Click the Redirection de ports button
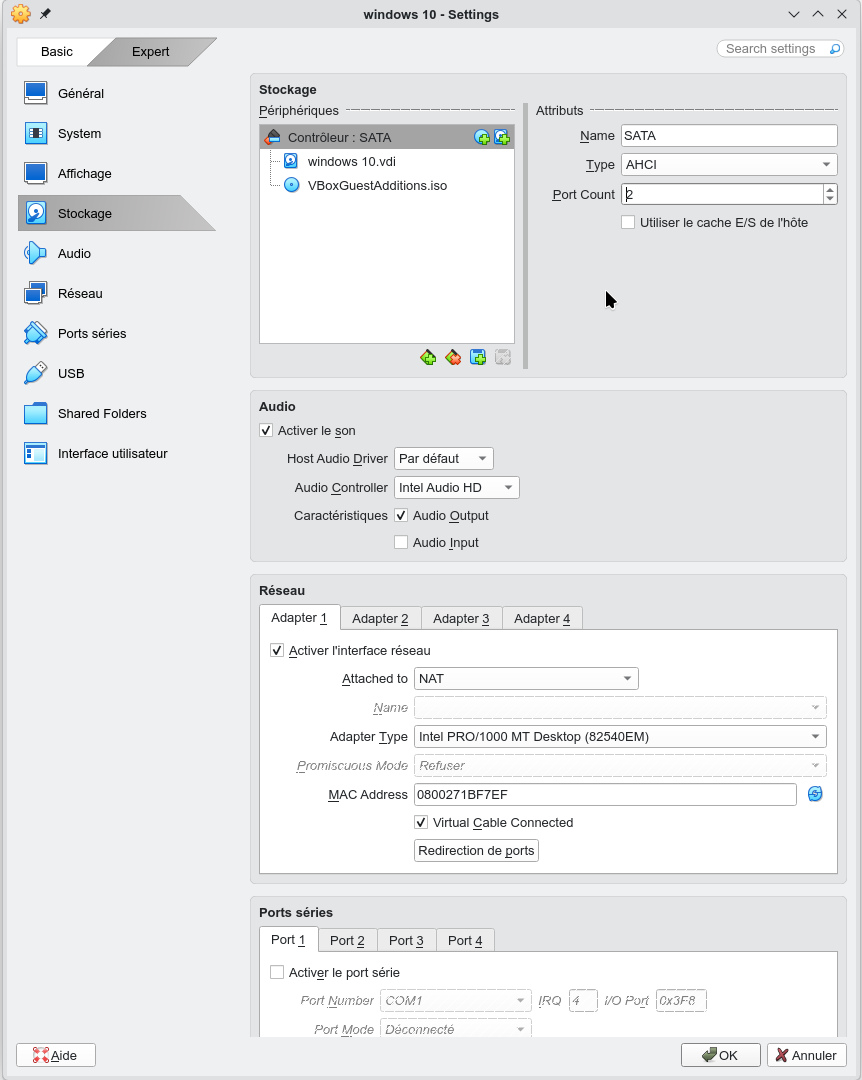The height and width of the screenshot is (1080, 862). click(476, 851)
